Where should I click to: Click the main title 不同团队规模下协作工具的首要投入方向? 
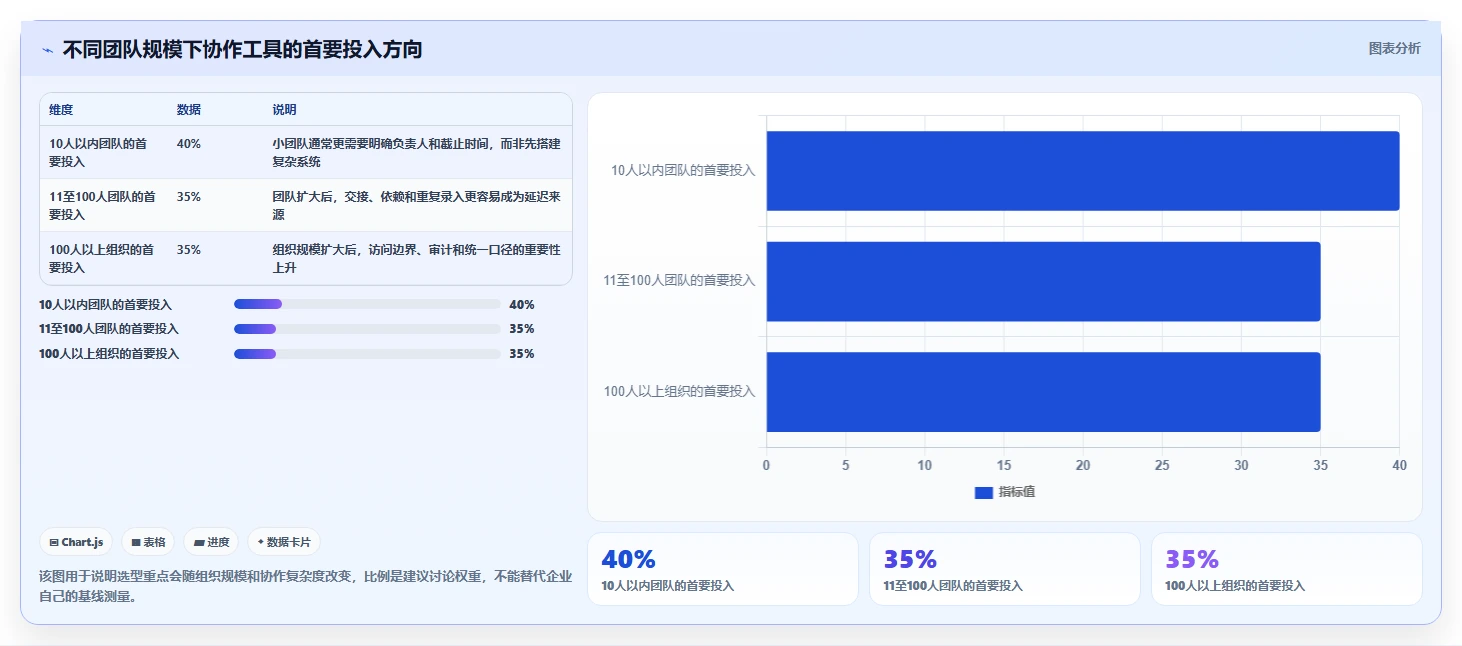pyautogui.click(x=242, y=49)
